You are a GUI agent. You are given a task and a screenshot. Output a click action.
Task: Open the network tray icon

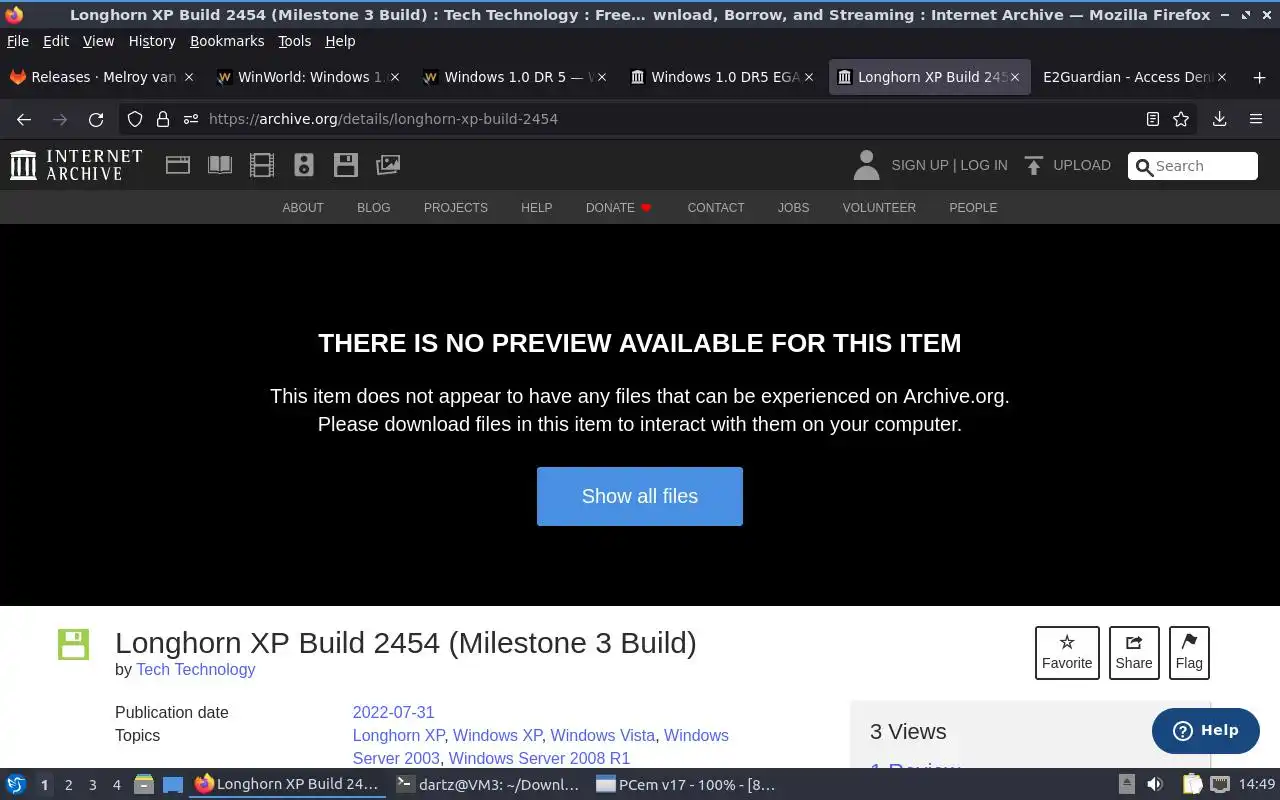click(1219, 784)
